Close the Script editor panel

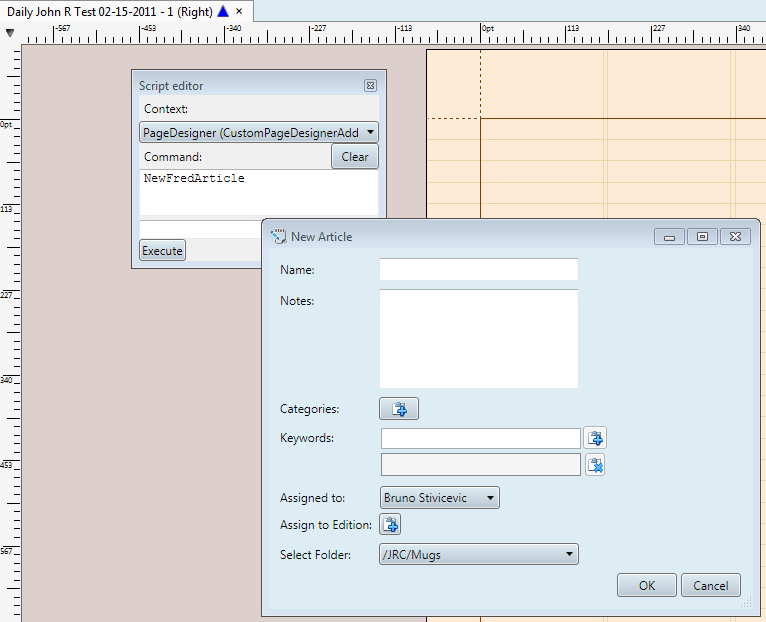click(x=370, y=86)
